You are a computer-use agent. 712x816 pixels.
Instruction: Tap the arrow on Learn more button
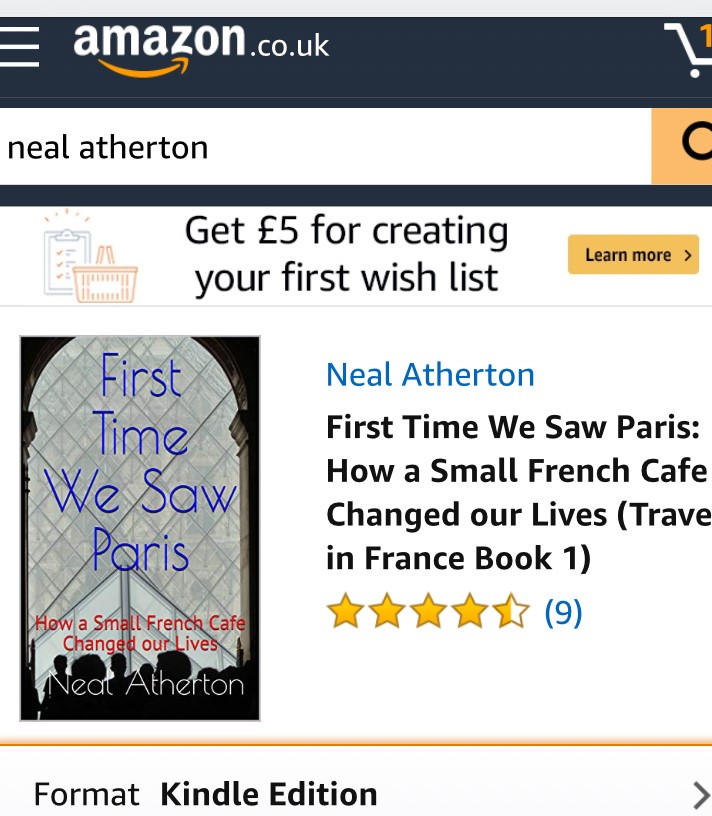(x=688, y=255)
